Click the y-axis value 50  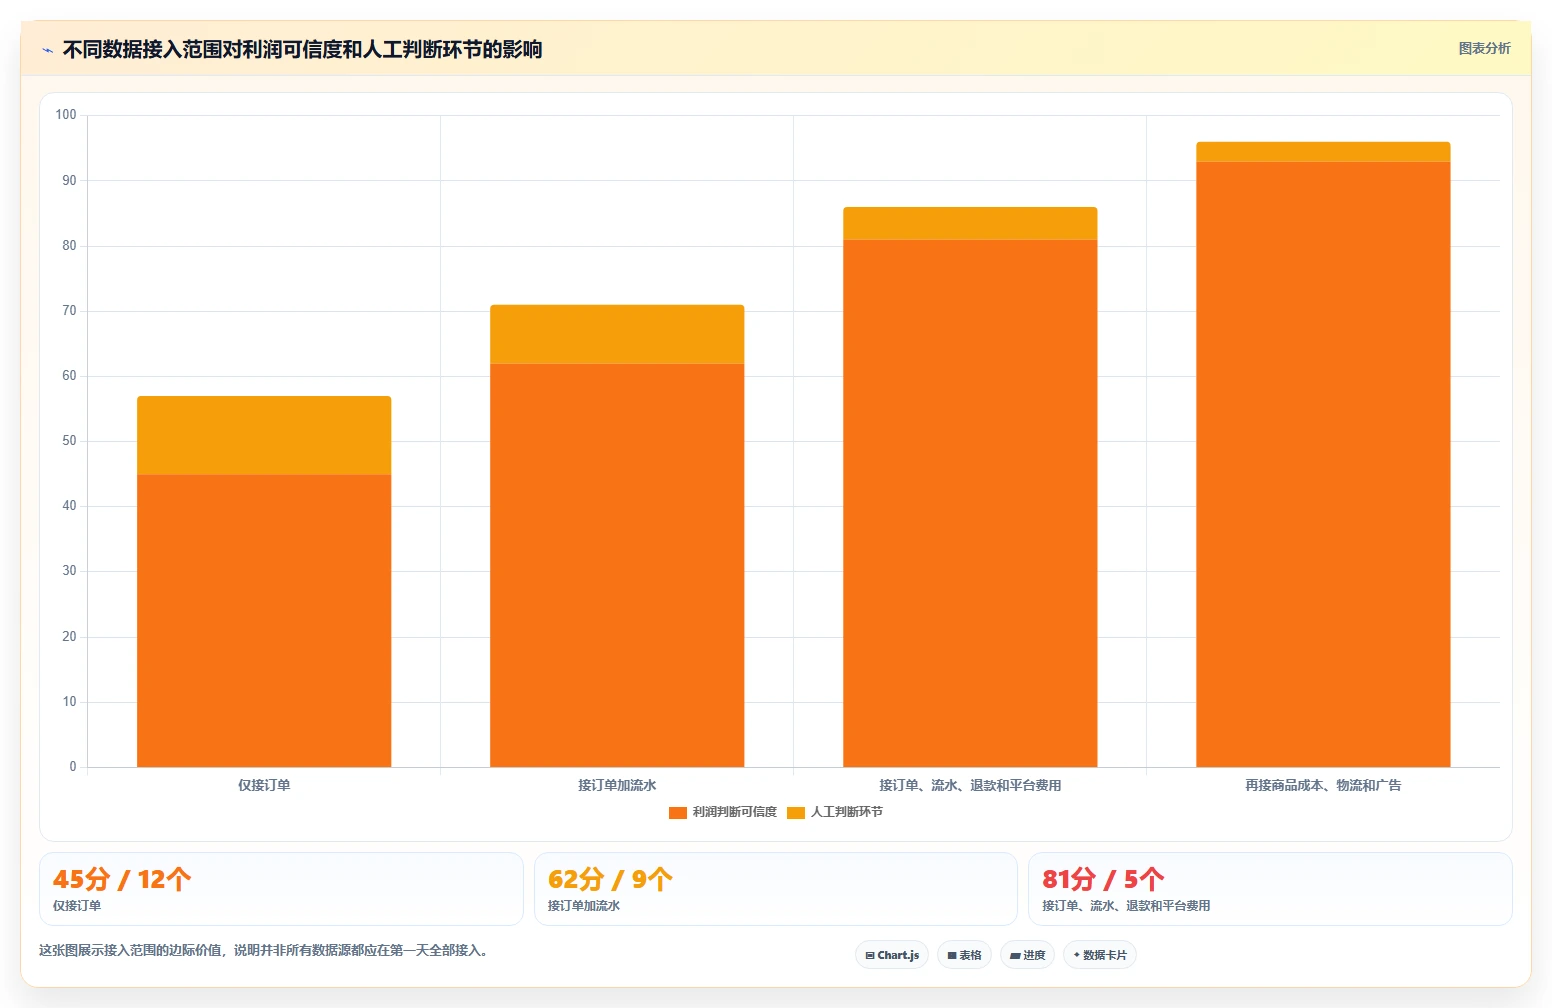(x=69, y=441)
